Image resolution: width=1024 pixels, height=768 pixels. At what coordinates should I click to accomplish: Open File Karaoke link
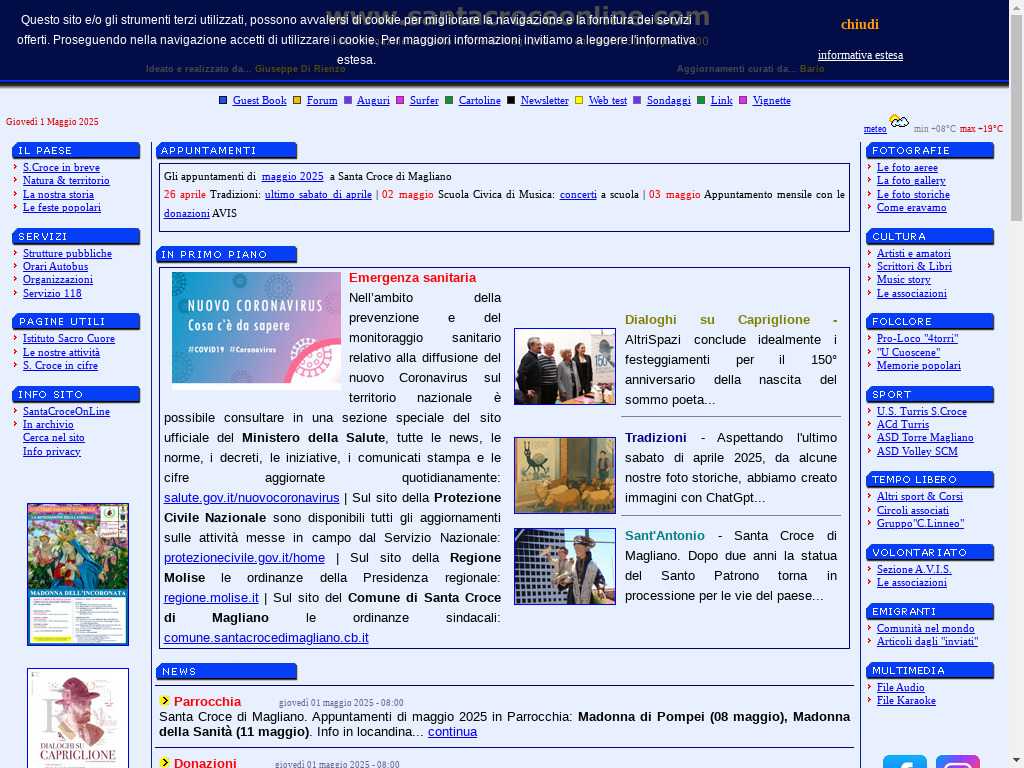[x=906, y=700]
